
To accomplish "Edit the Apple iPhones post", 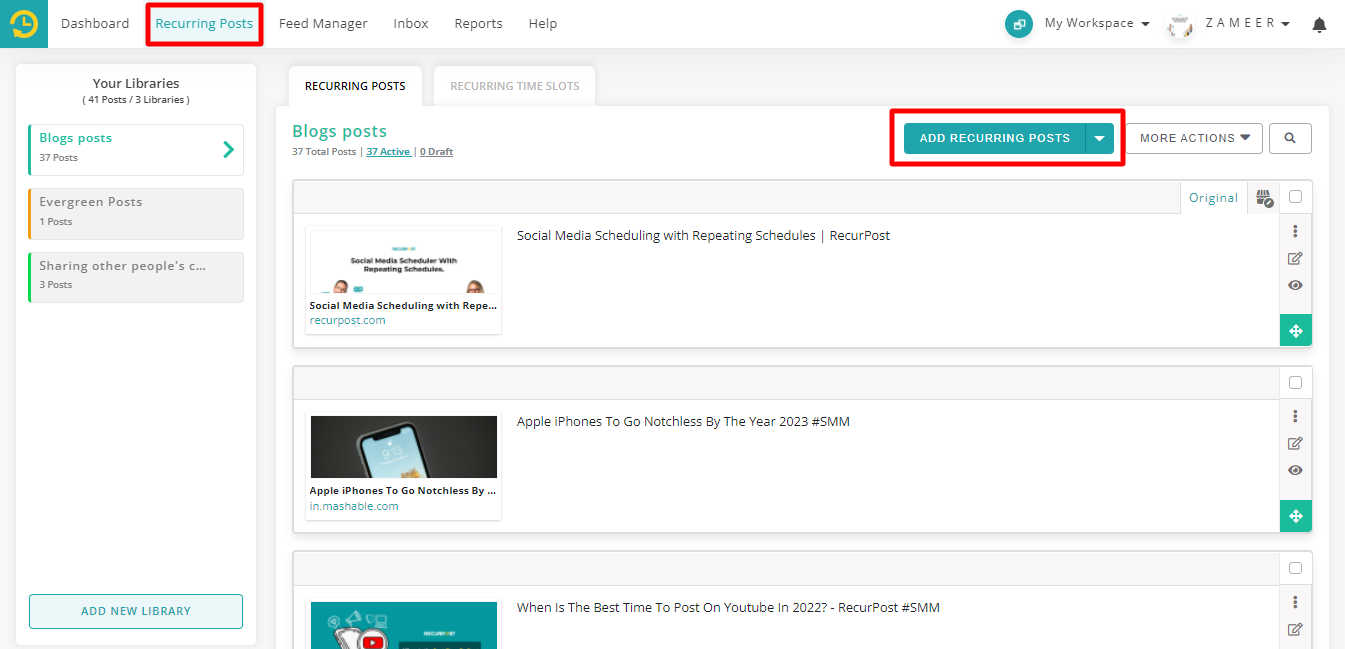I will click(x=1295, y=443).
